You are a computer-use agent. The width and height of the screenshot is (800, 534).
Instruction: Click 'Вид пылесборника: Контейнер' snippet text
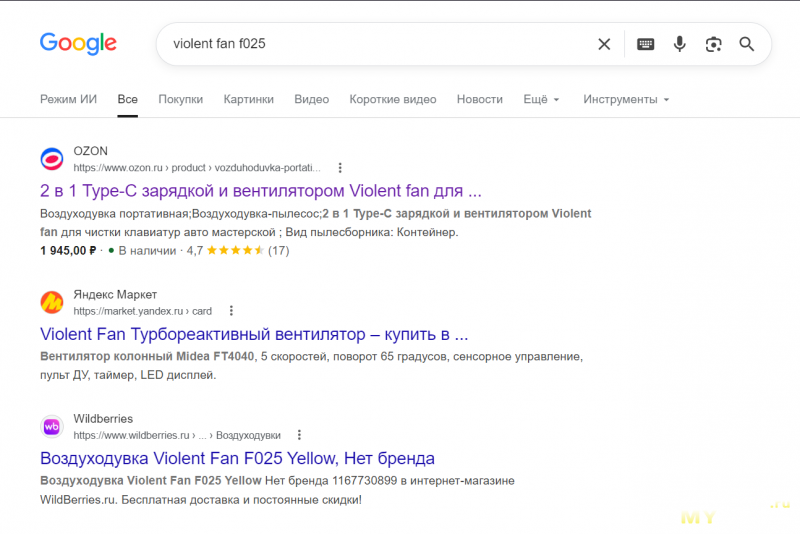pyautogui.click(x=371, y=232)
